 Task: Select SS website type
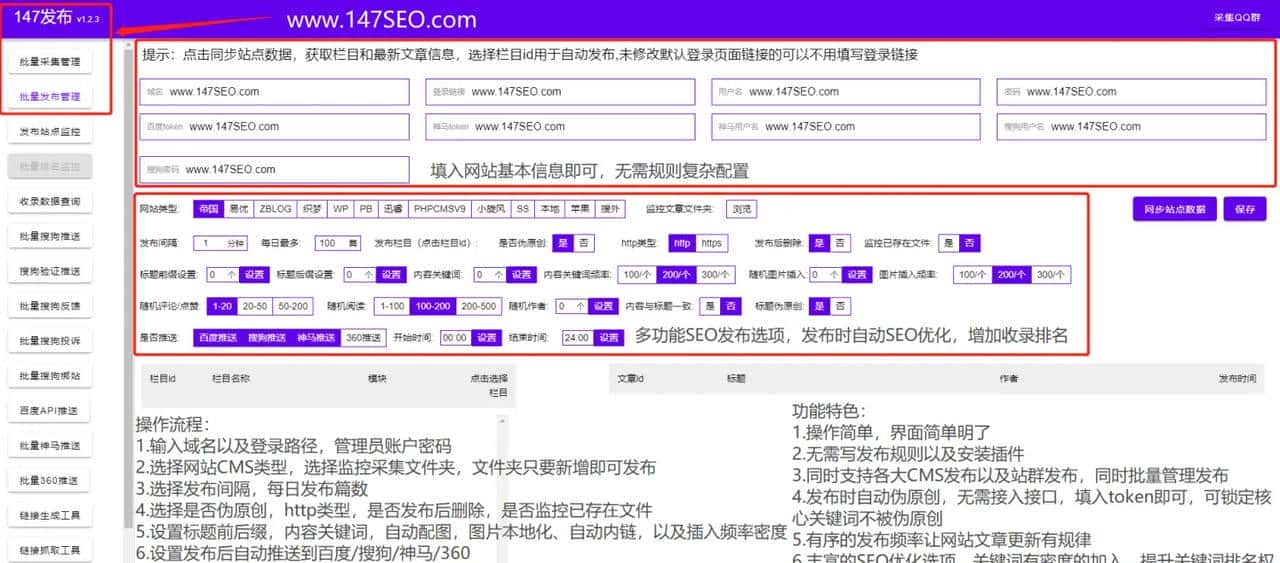pyautogui.click(x=522, y=209)
